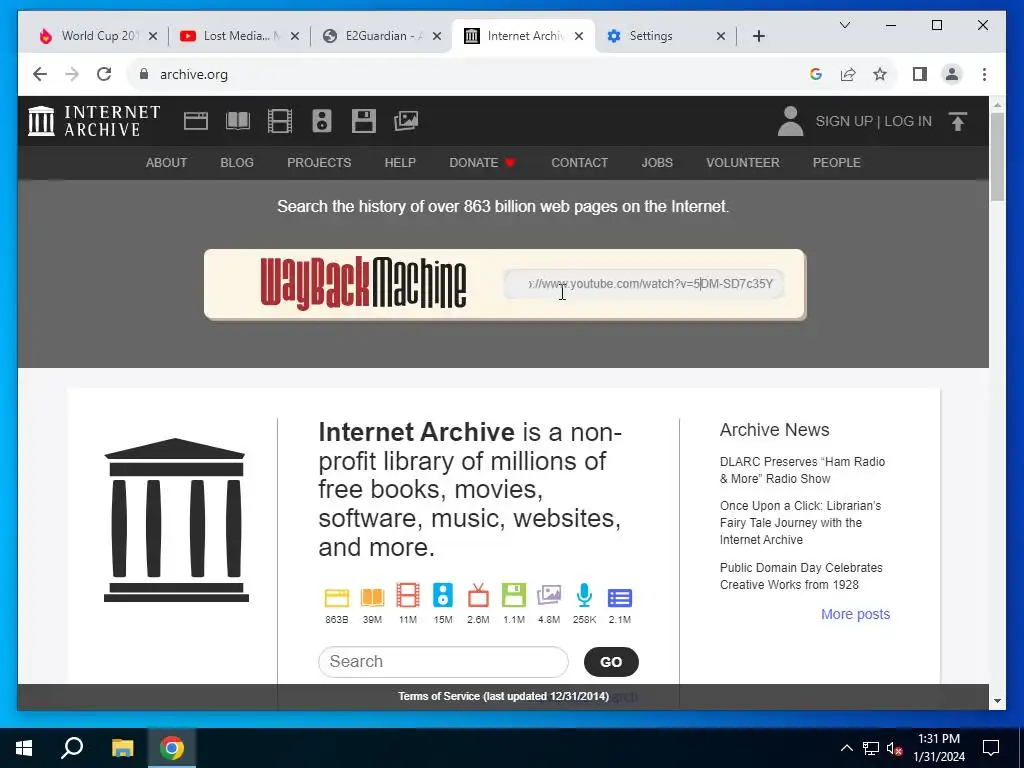This screenshot has height=768, width=1024.
Task: Select the microphone concerts 258K icon
Action: [584, 596]
